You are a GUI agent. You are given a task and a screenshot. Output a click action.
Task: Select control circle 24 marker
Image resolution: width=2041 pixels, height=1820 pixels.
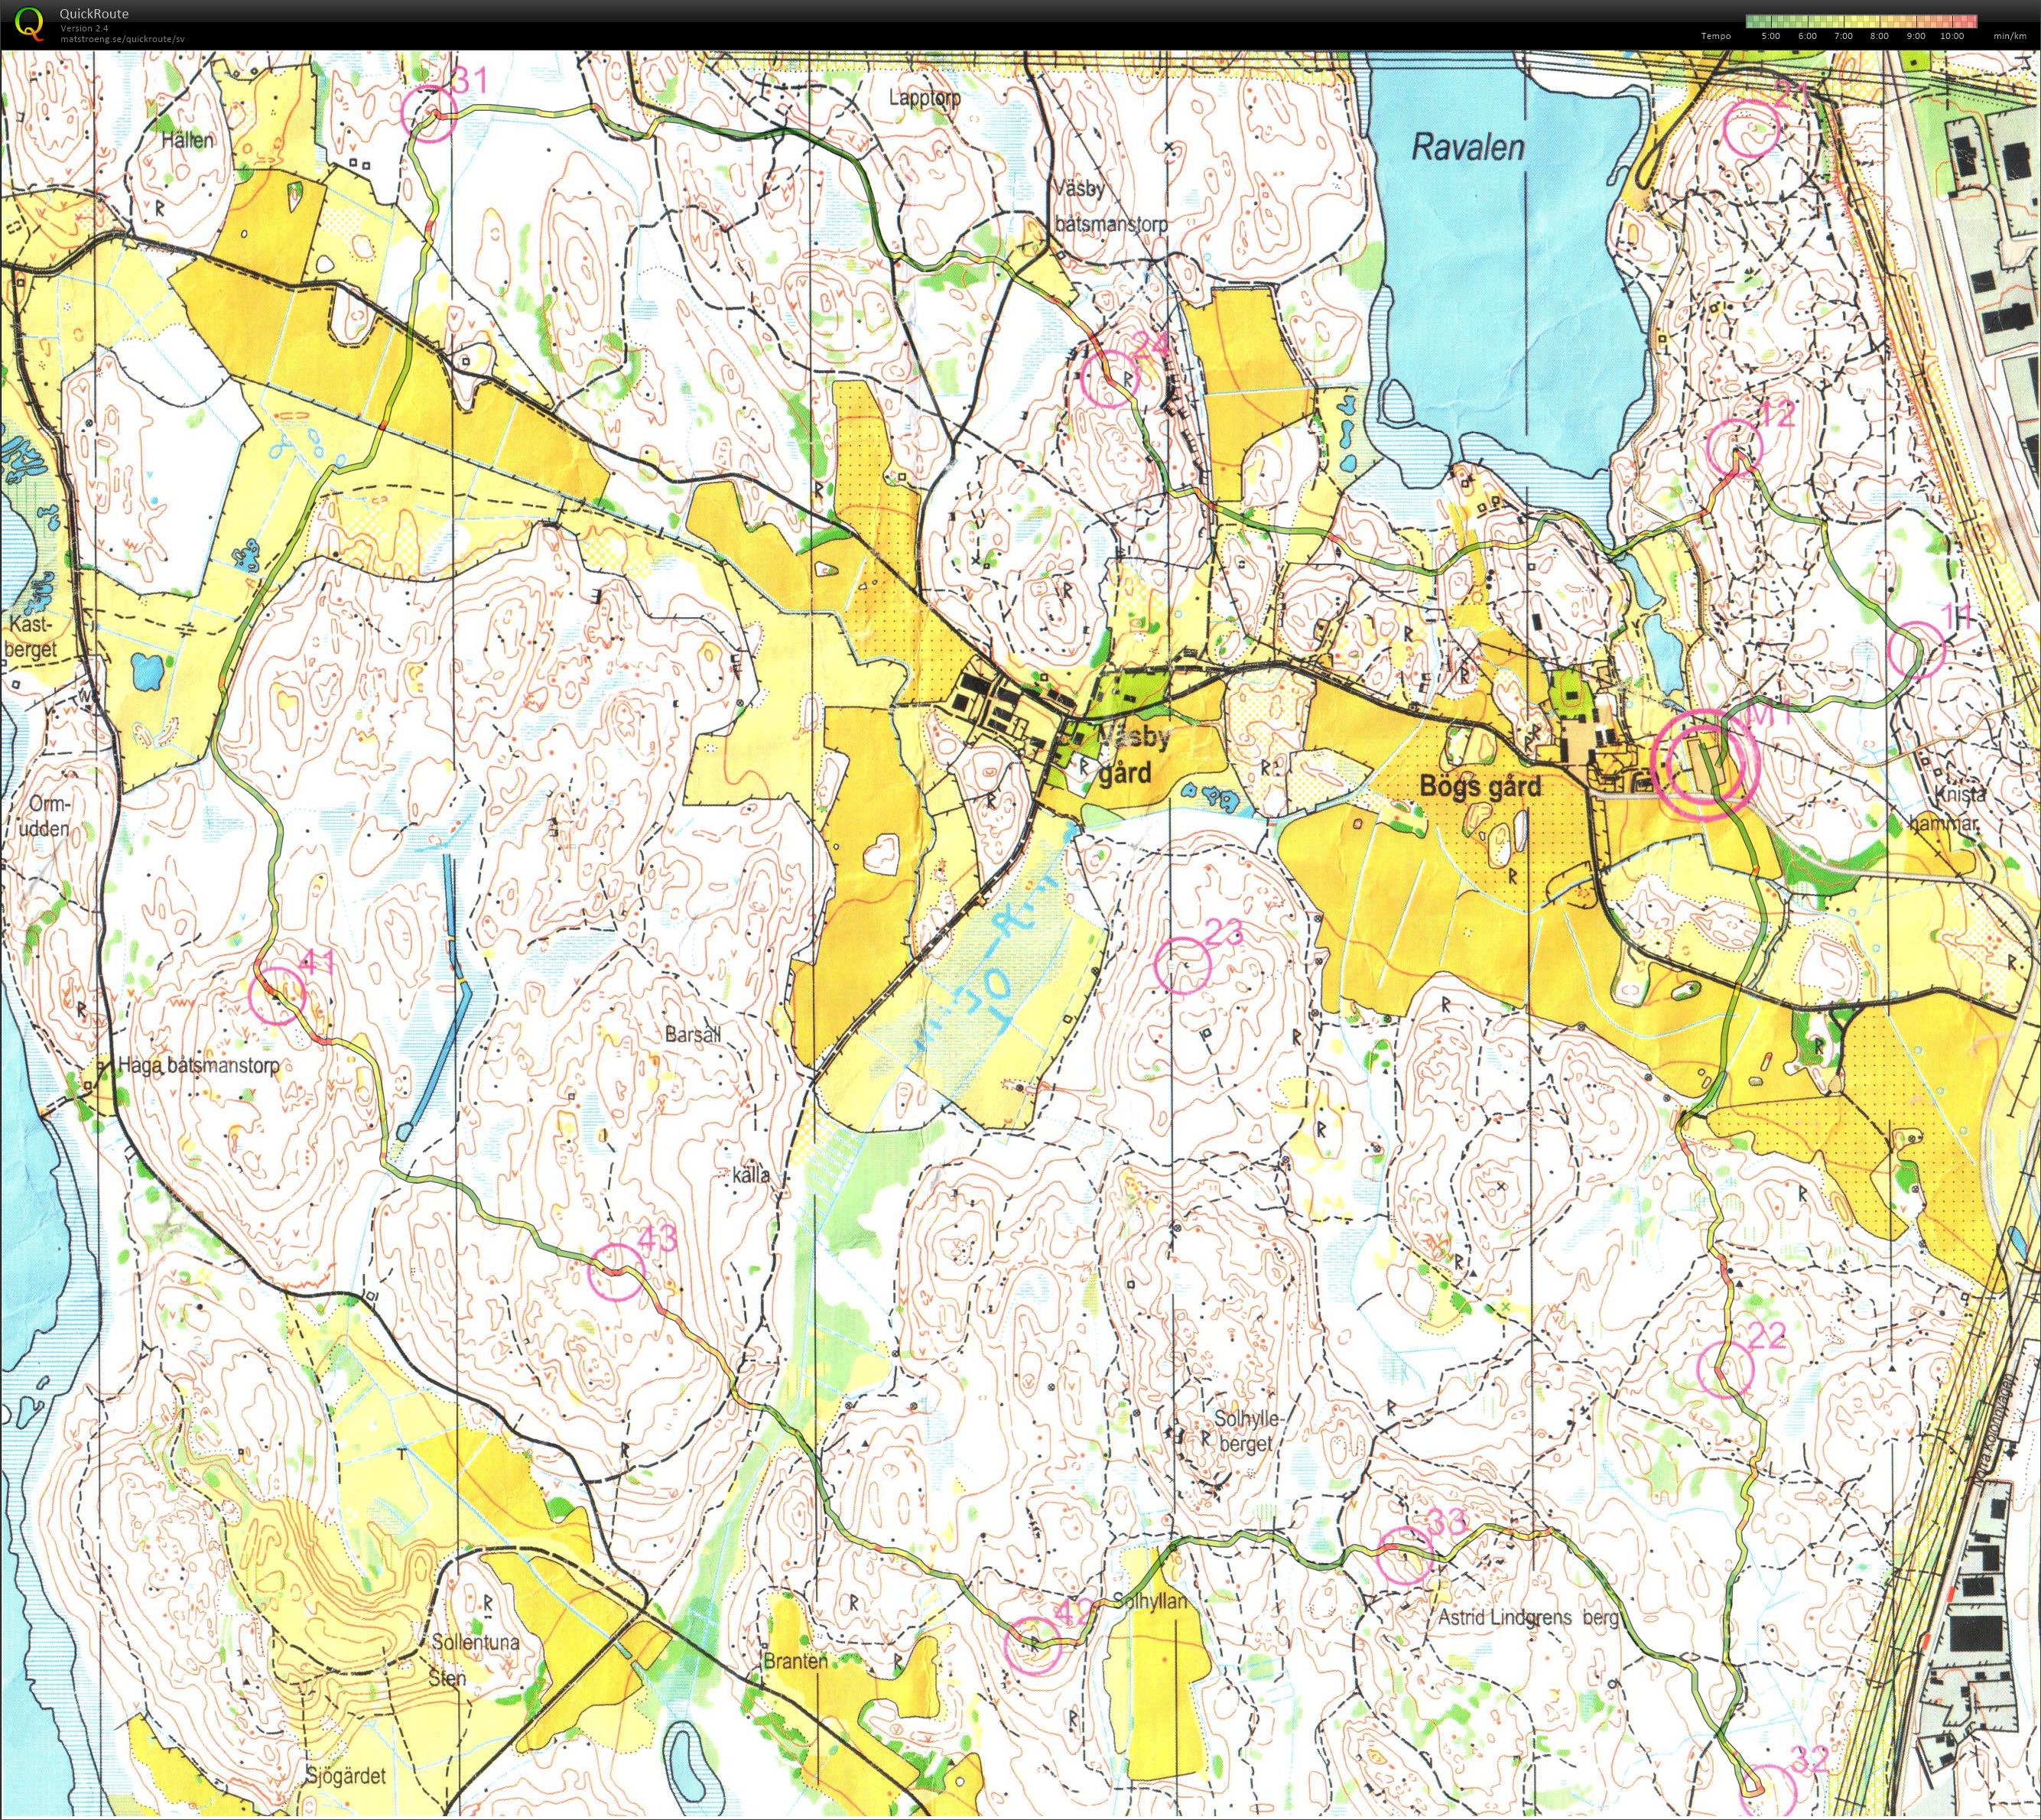click(x=1110, y=380)
